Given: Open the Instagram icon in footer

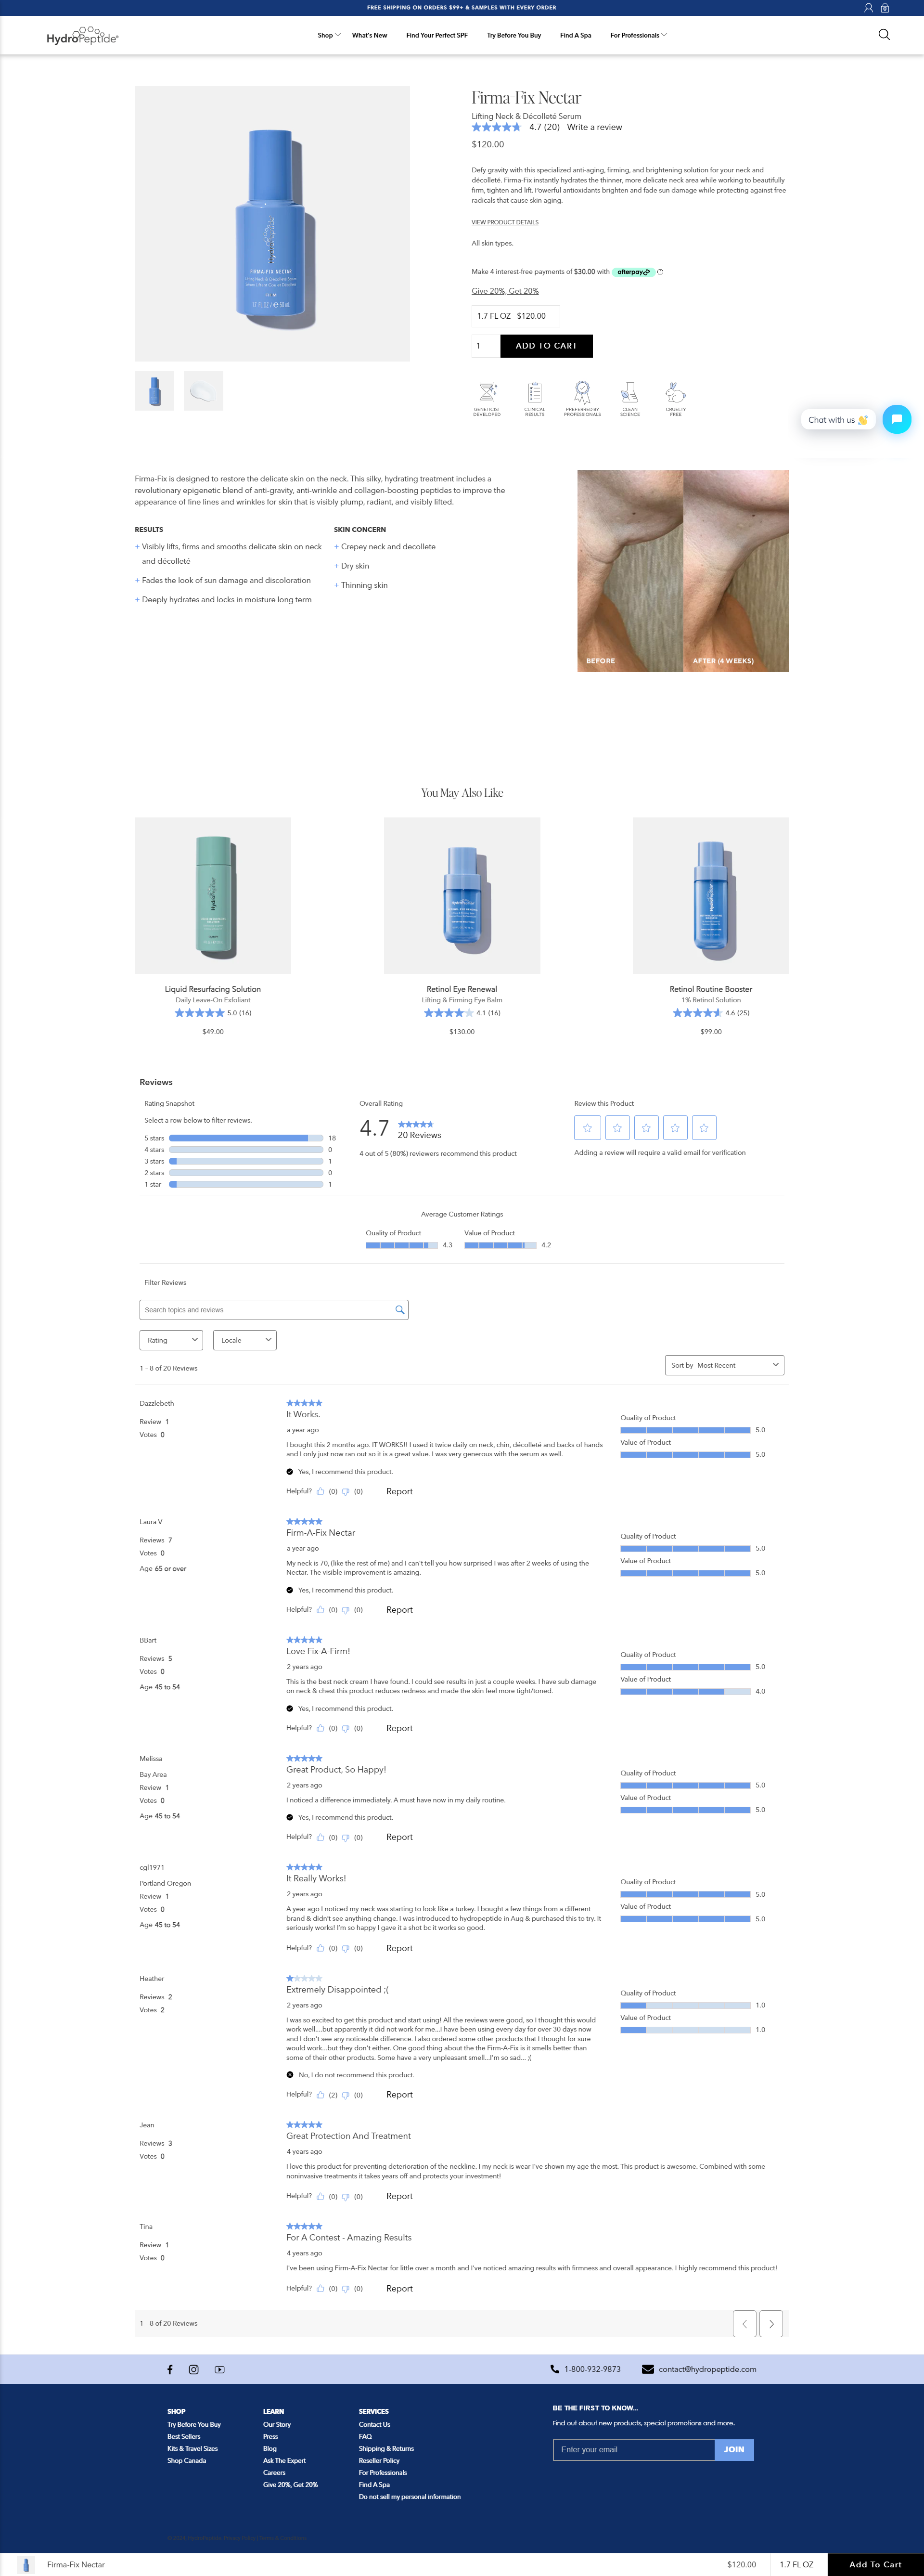Looking at the screenshot, I should [x=194, y=2369].
